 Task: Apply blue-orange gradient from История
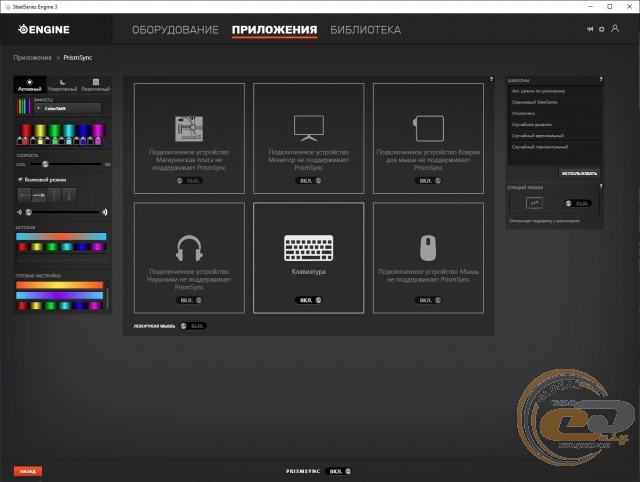61,237
